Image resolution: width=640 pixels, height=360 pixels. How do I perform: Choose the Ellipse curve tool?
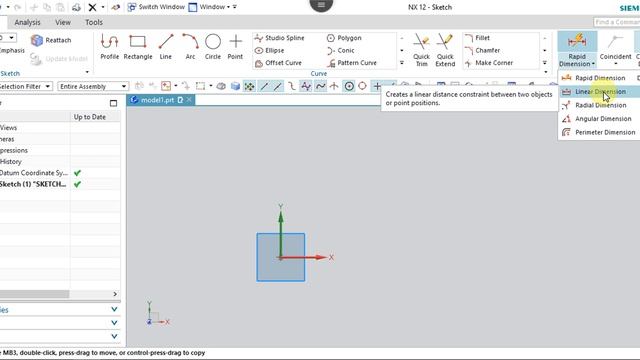click(269, 51)
